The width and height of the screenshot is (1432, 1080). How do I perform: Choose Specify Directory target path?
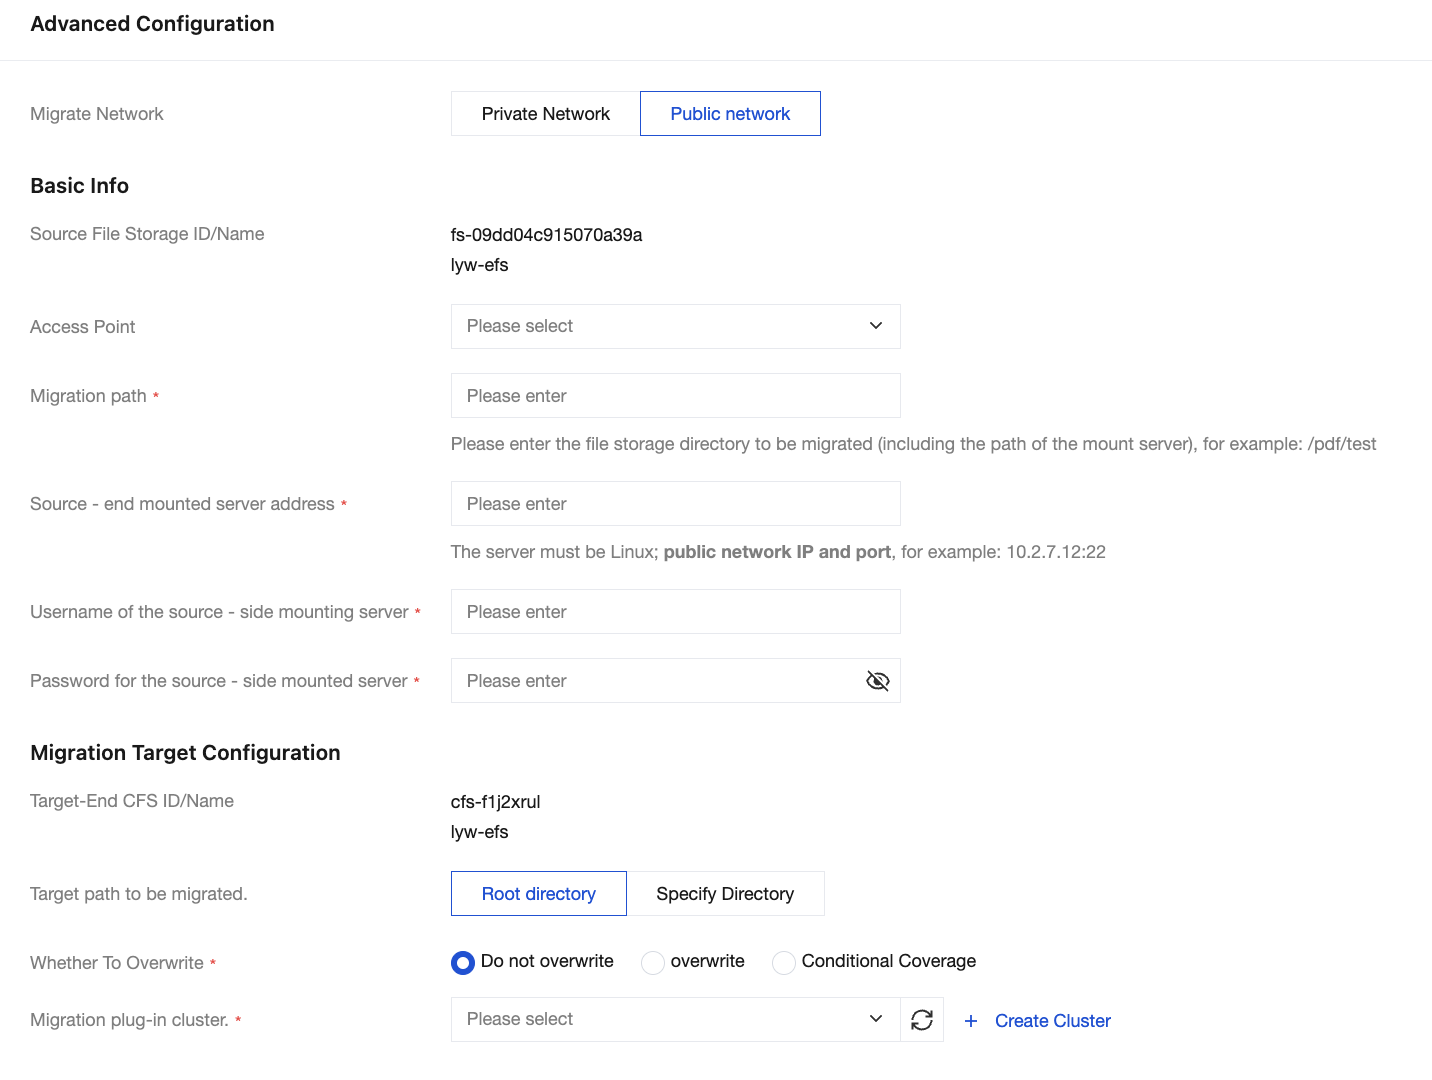tap(725, 894)
